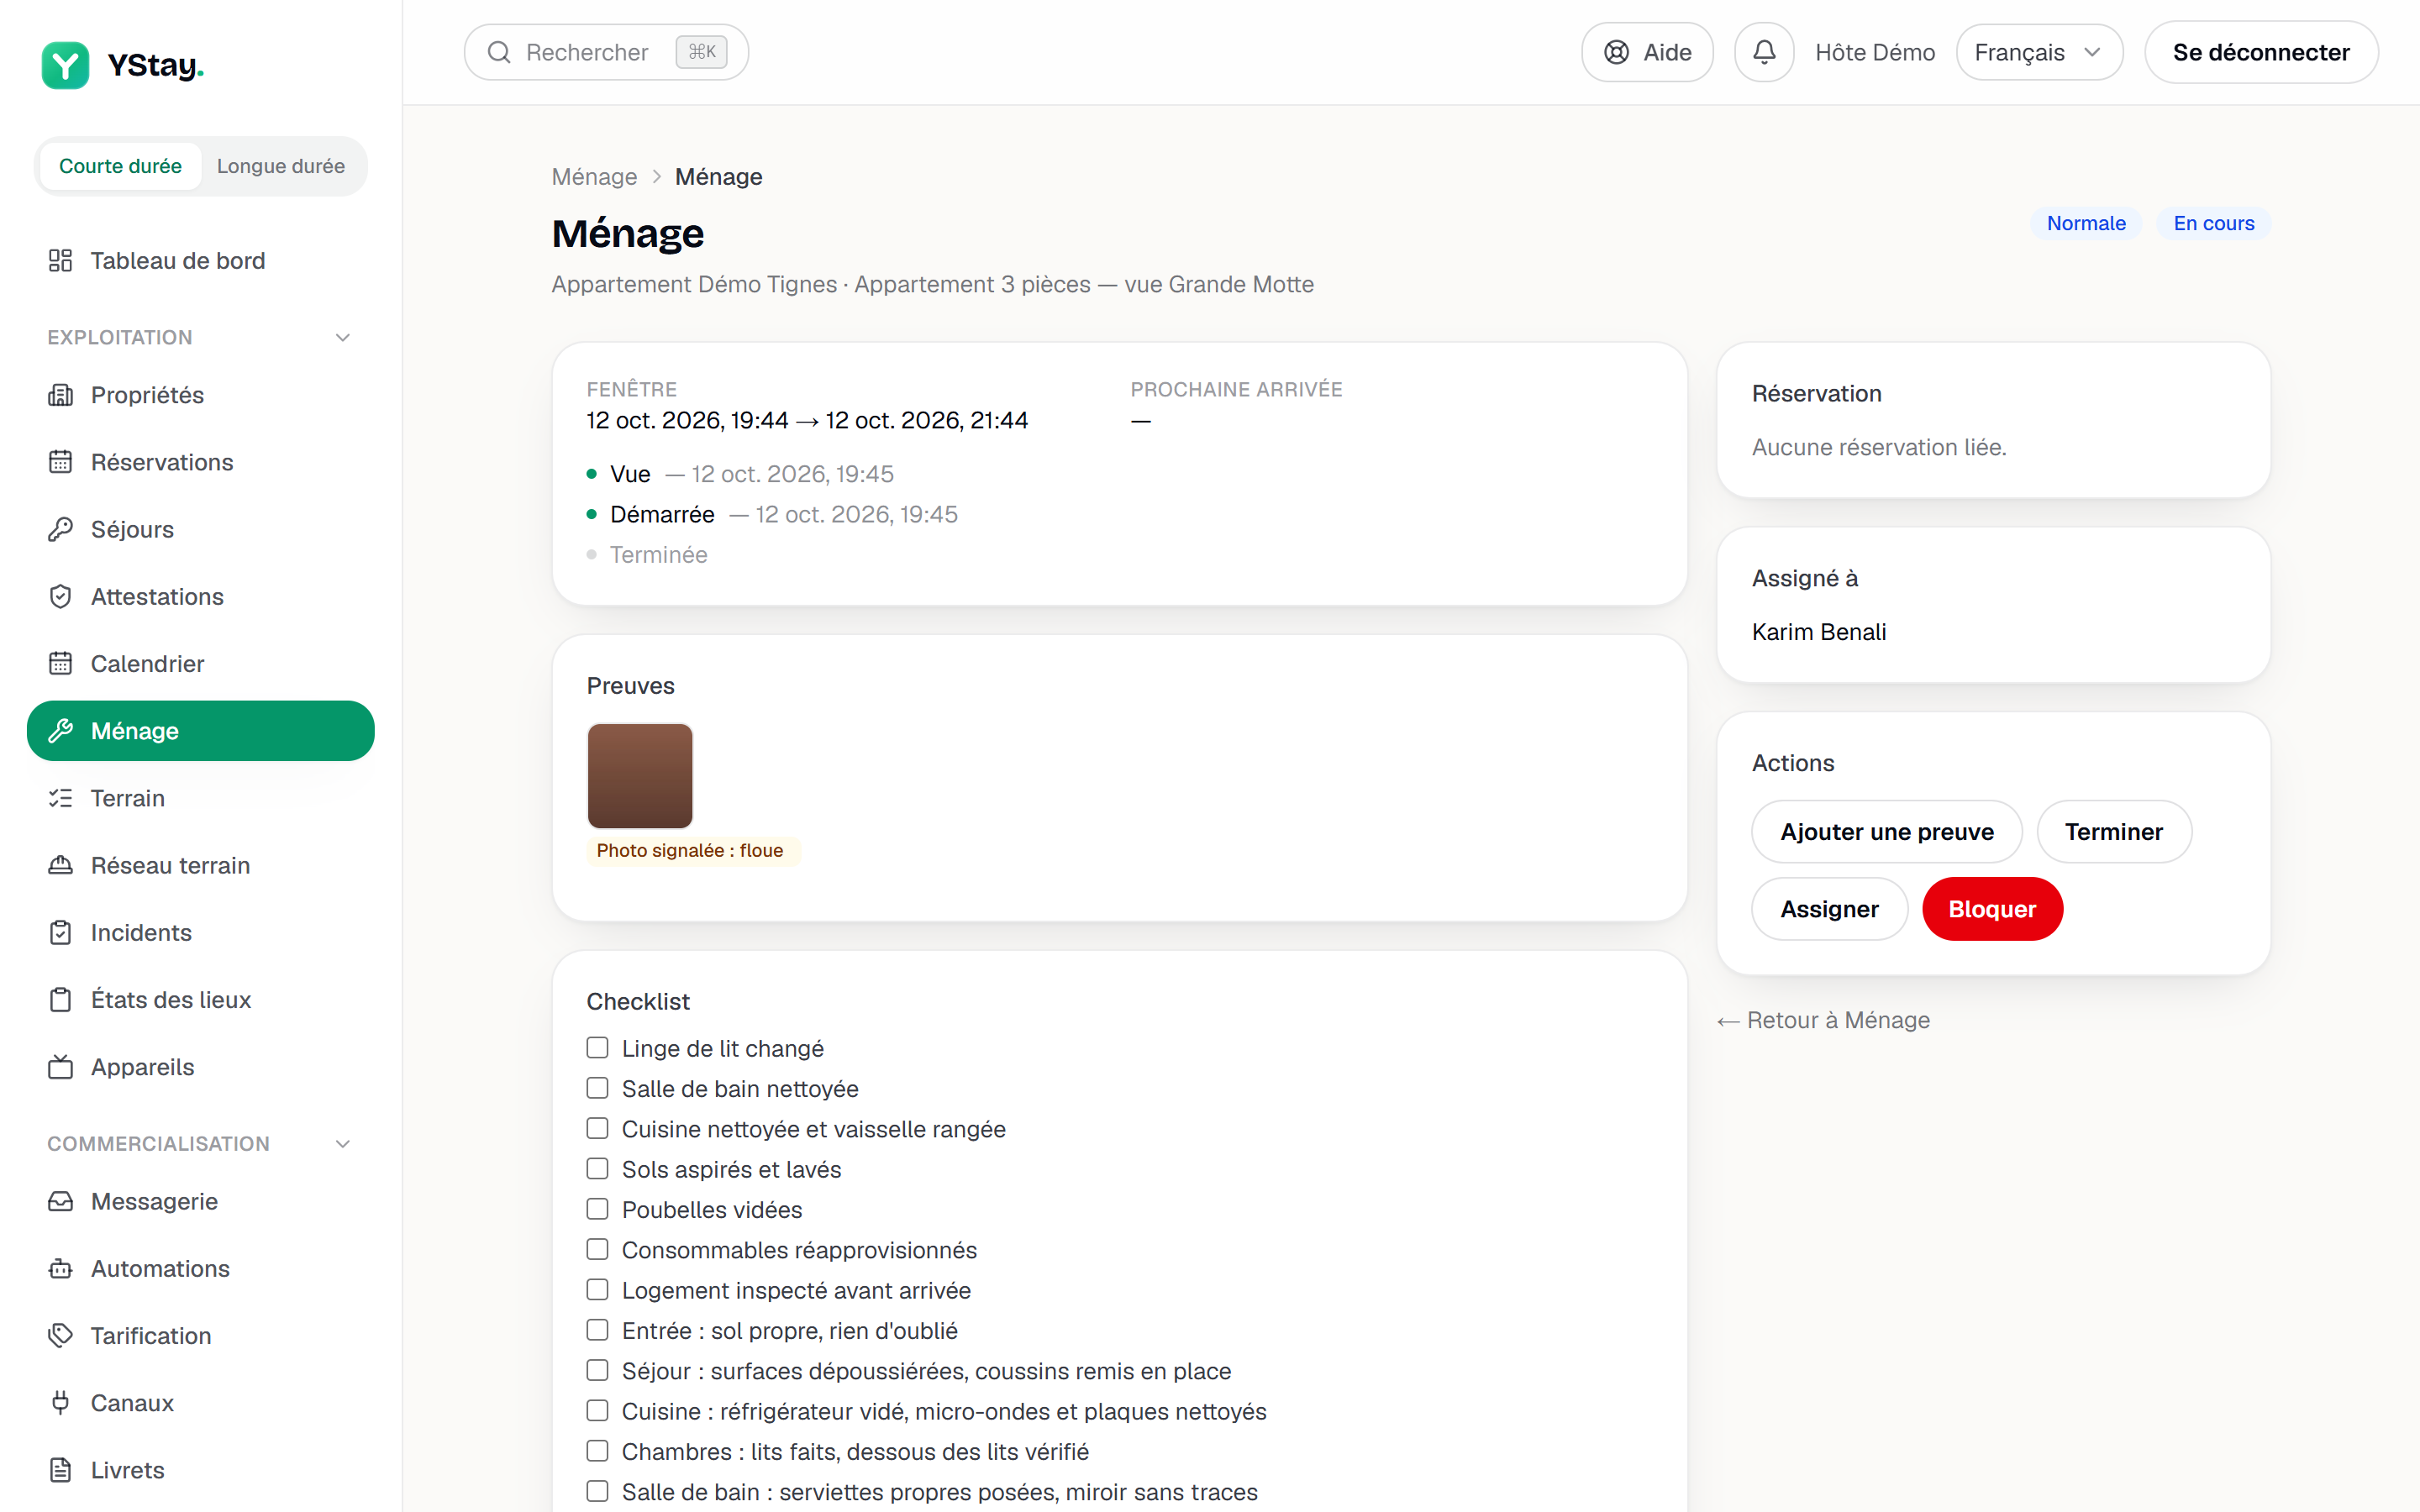Check 'Consommables réapprovisionnés'
This screenshot has width=2420, height=1512.
(x=597, y=1249)
